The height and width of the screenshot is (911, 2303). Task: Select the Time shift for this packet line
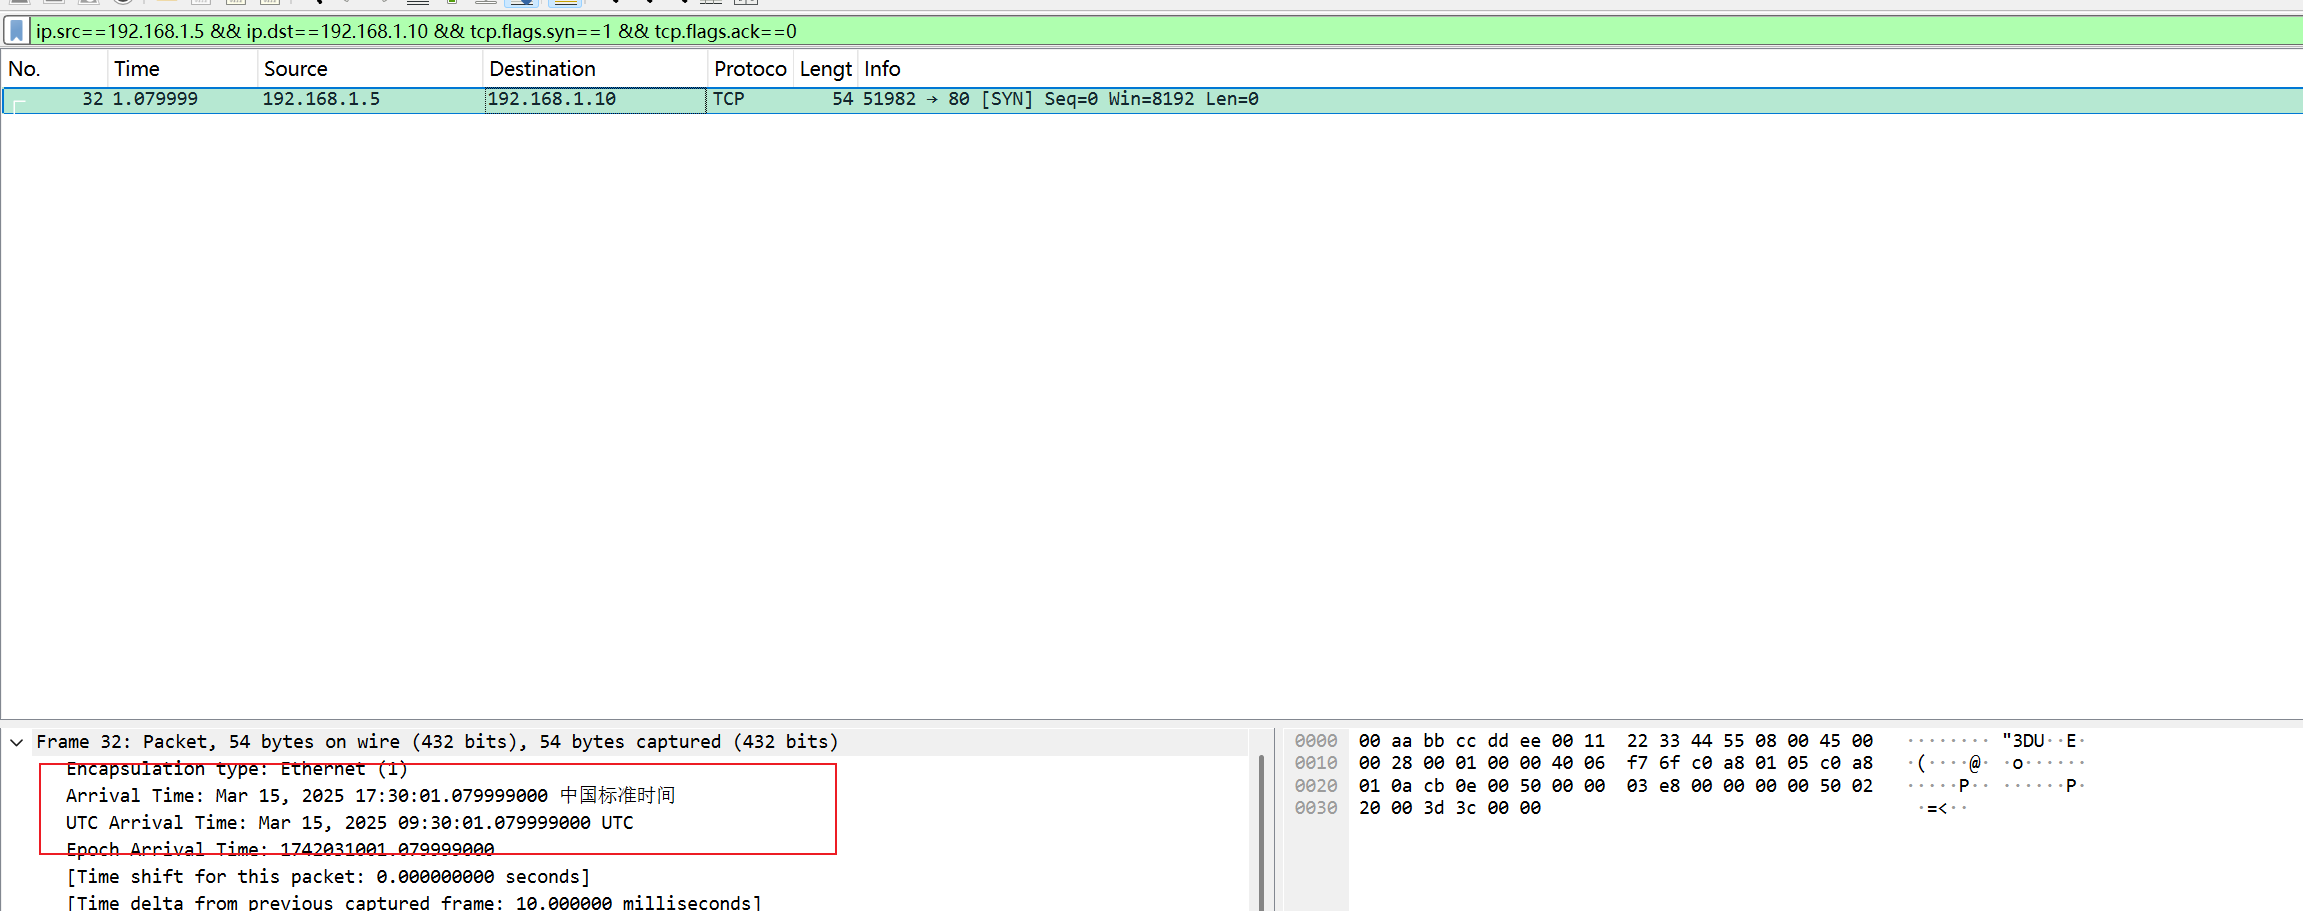(328, 877)
